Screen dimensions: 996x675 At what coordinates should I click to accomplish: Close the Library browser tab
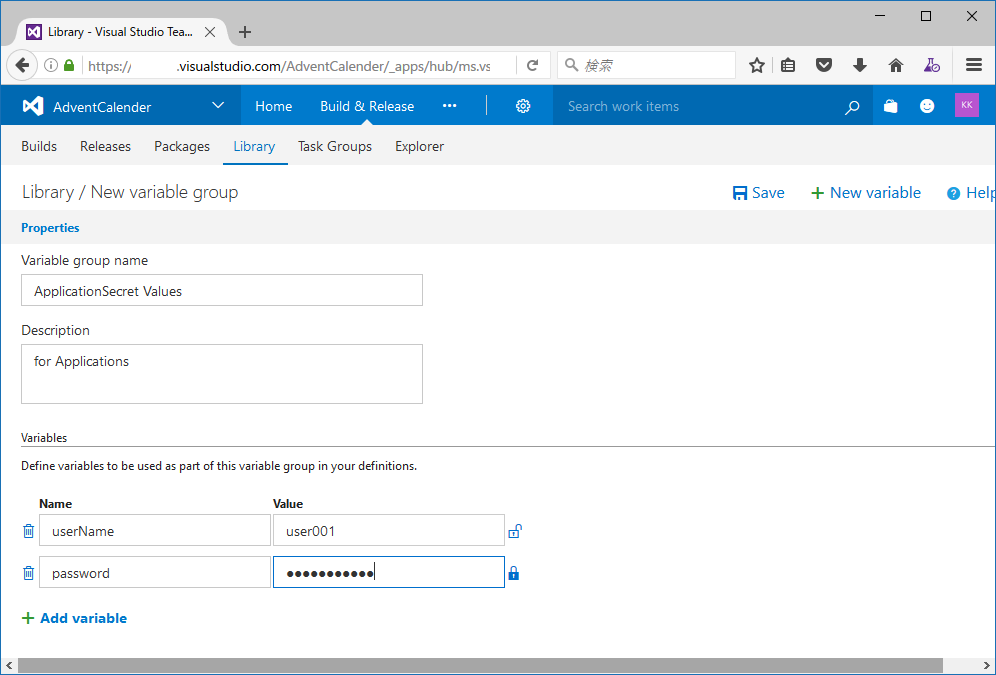point(210,32)
